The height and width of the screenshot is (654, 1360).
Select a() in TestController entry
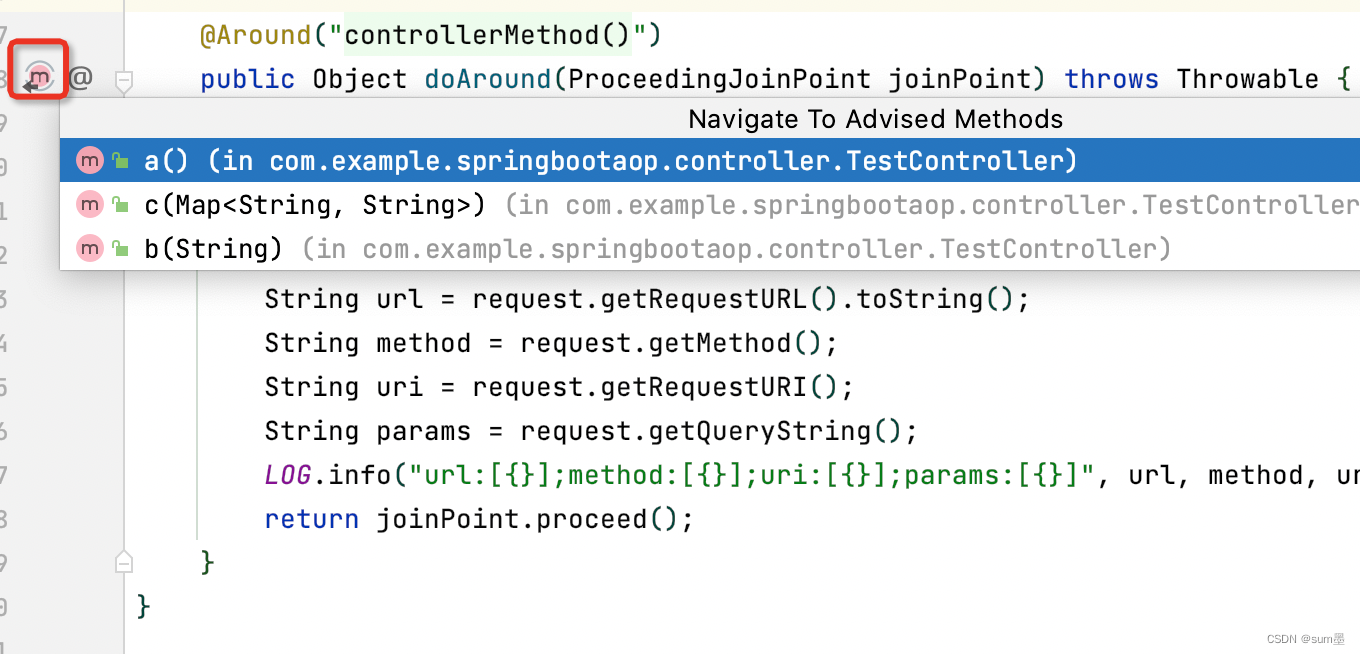[x=710, y=160]
